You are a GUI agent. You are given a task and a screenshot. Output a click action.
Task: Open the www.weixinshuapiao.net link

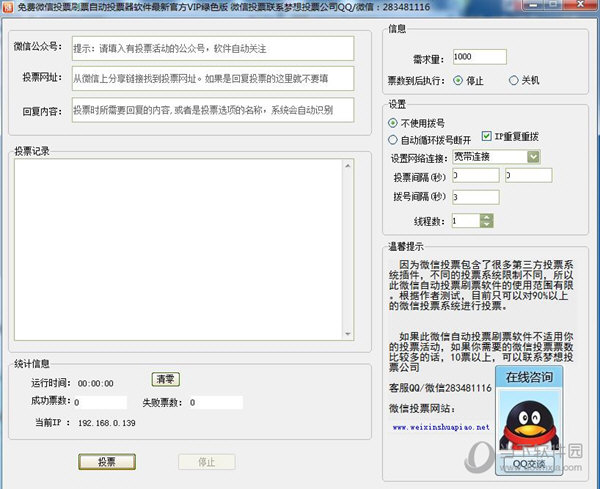coord(441,427)
